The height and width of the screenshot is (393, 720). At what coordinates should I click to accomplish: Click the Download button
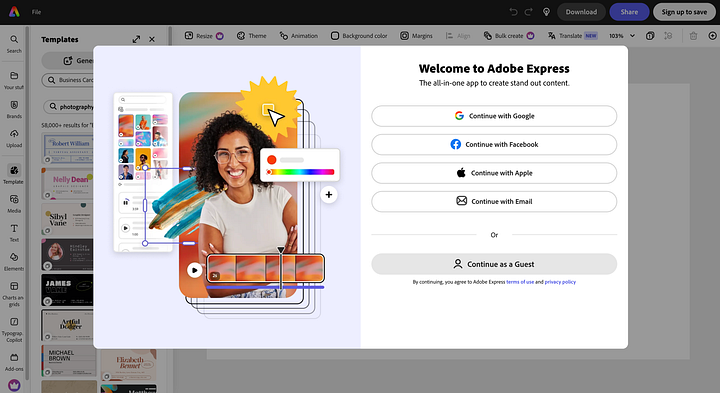(581, 12)
